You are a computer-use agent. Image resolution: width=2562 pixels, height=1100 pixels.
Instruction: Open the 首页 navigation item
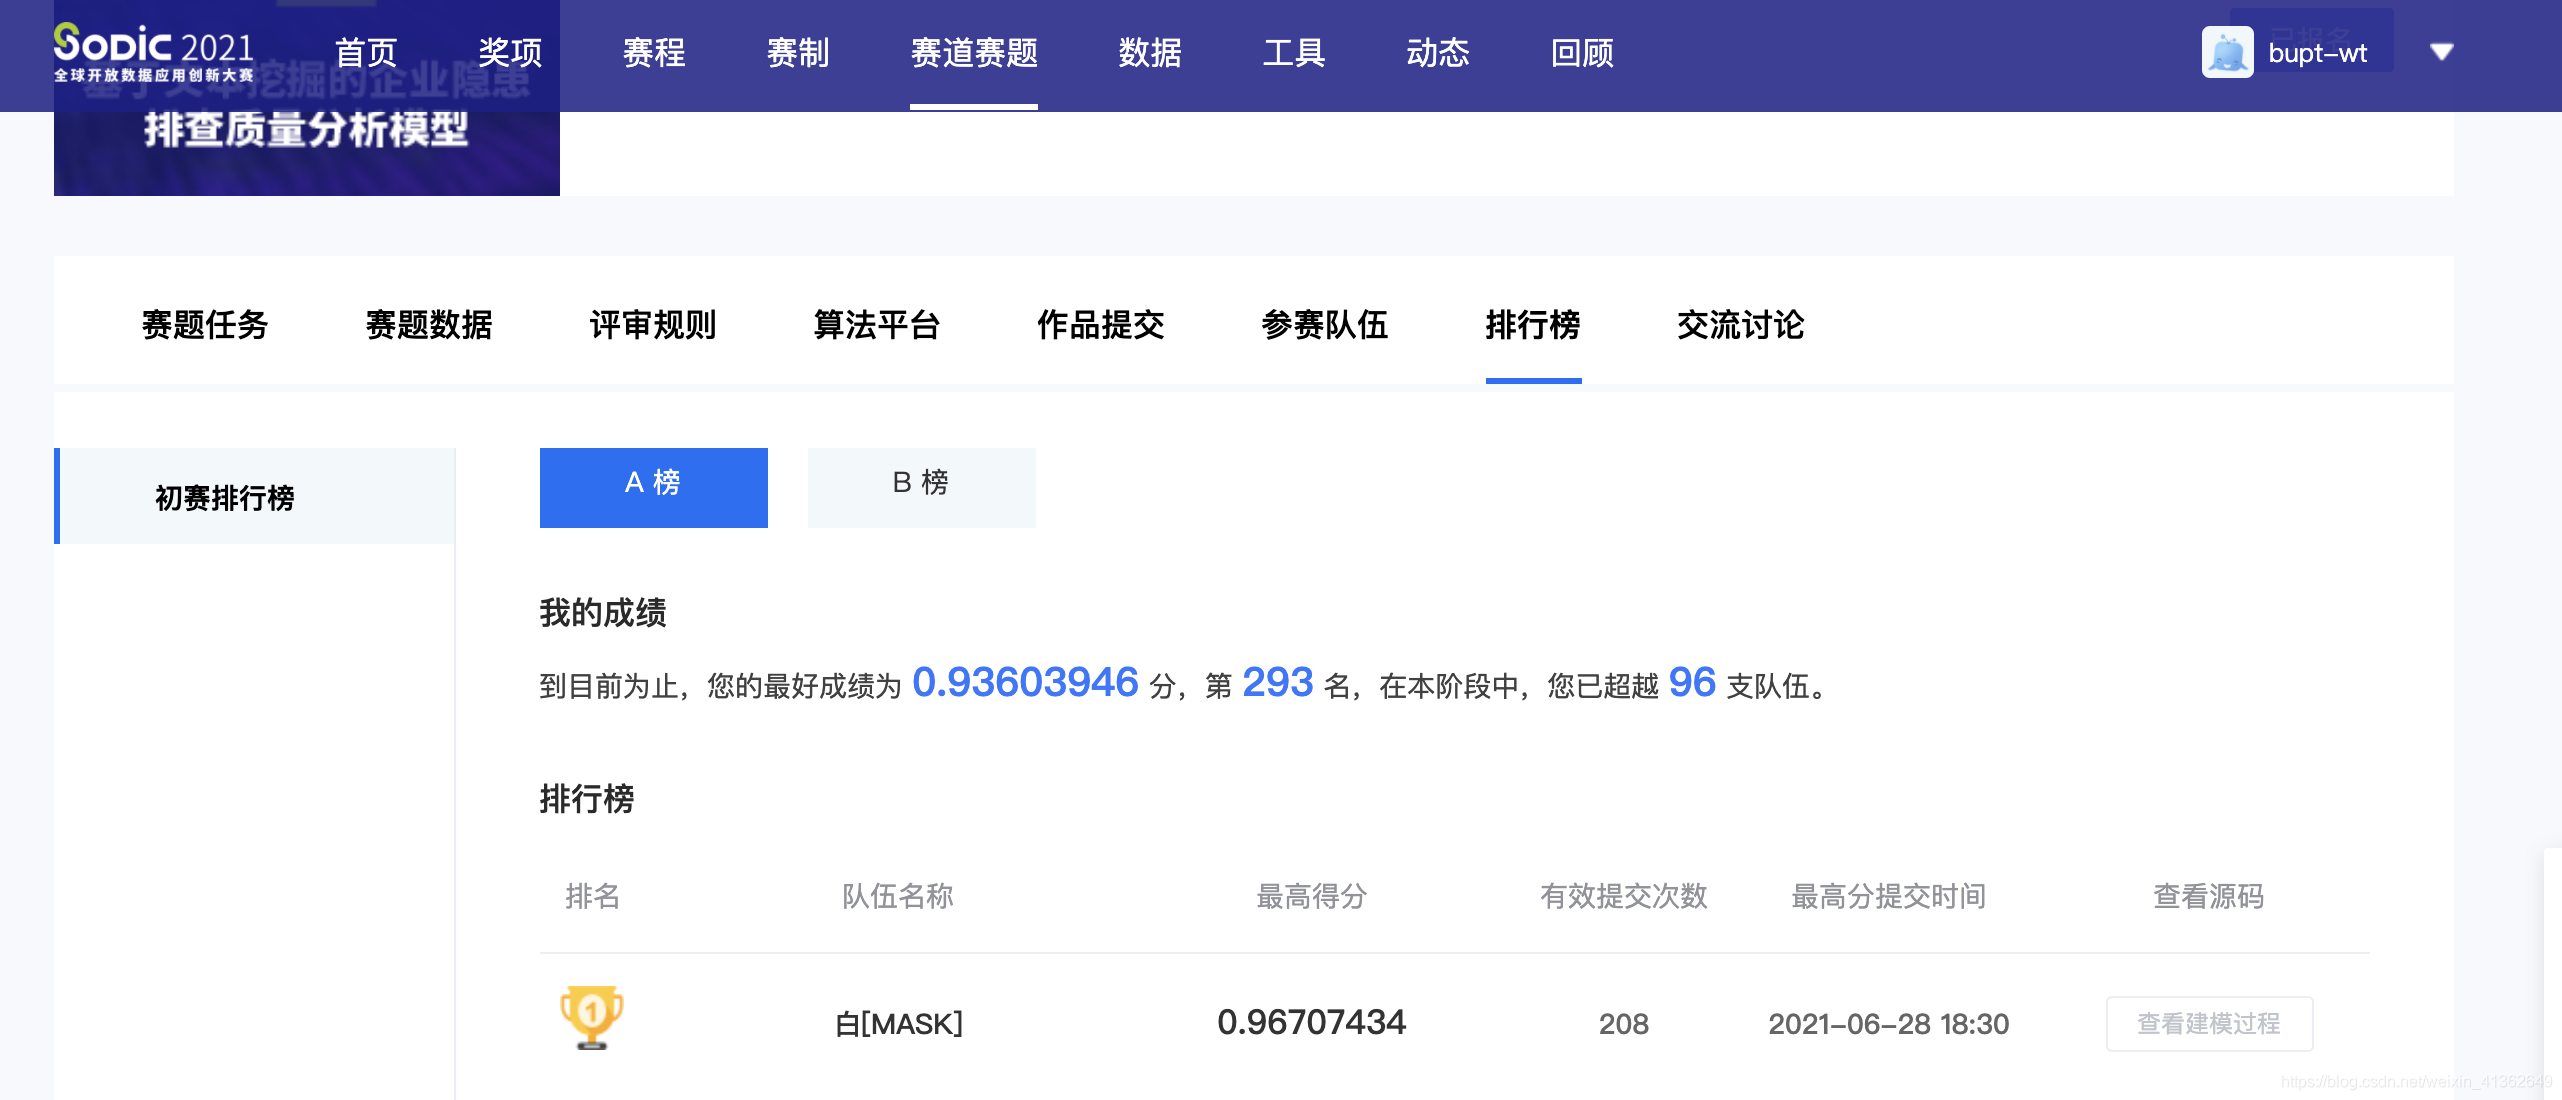365,52
